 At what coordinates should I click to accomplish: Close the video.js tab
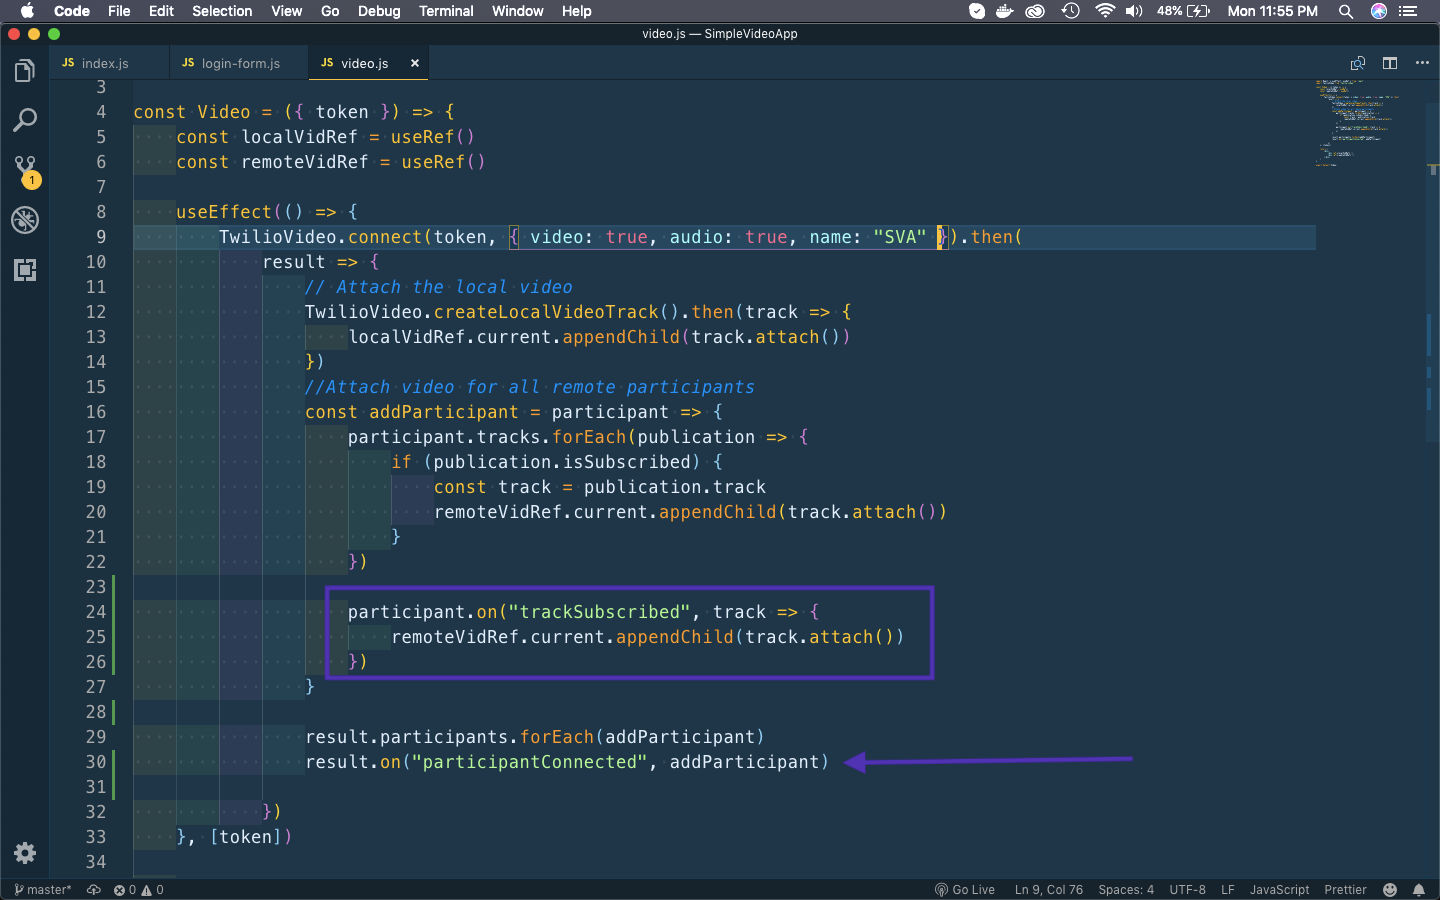pos(415,63)
